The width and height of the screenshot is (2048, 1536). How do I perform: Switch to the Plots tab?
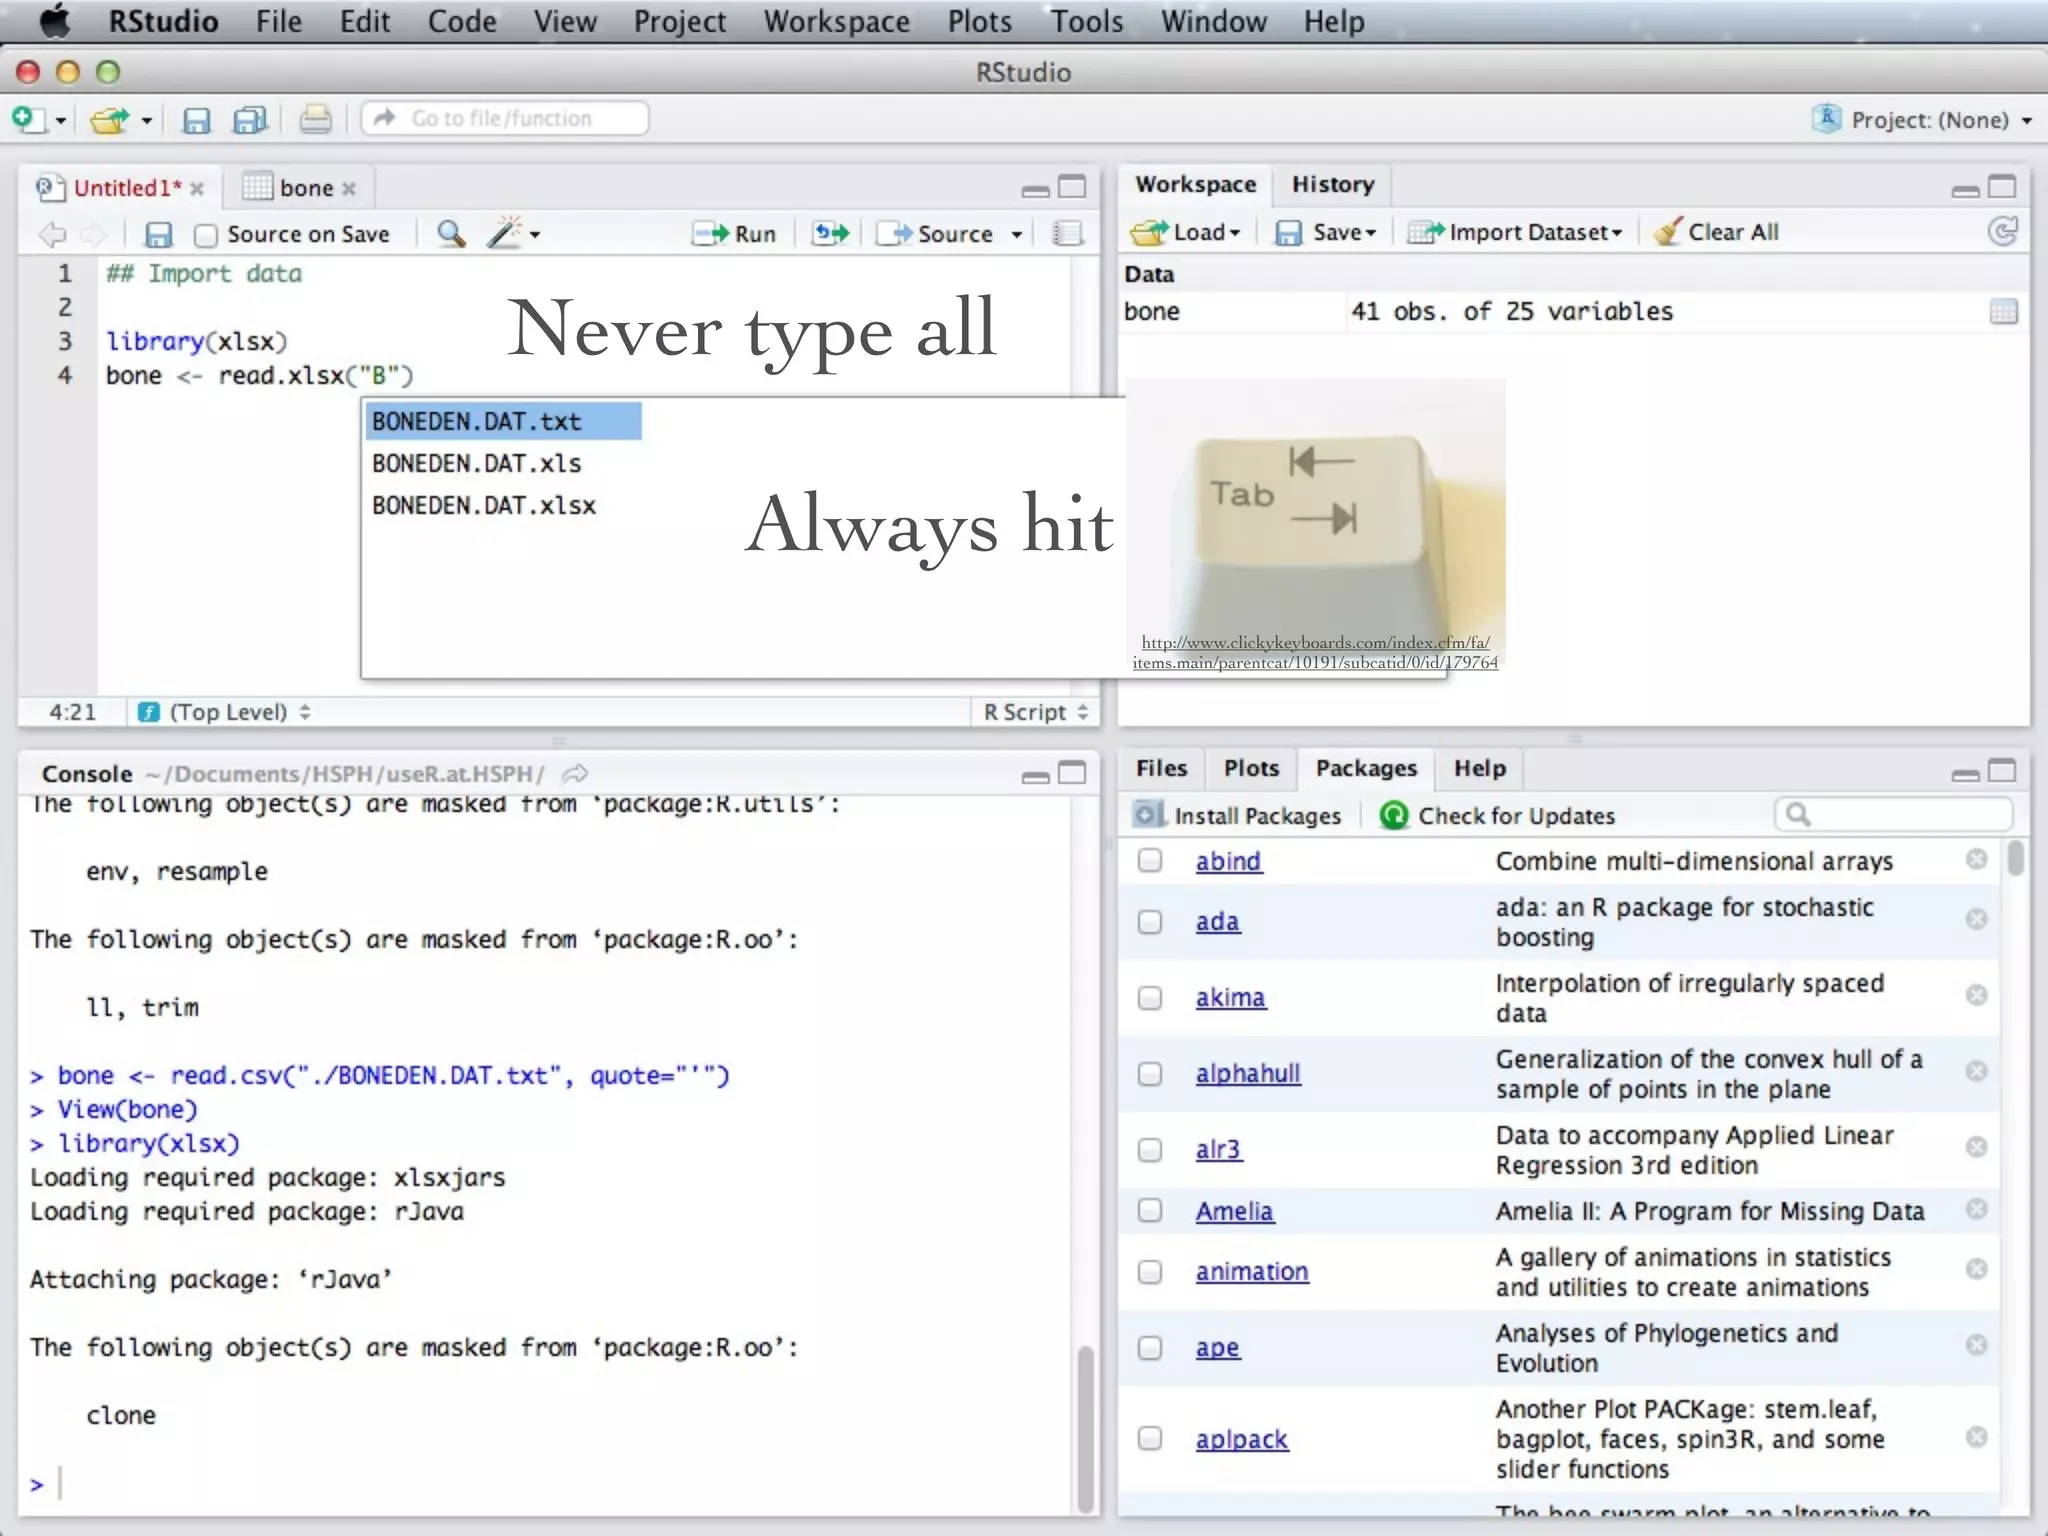[1251, 768]
